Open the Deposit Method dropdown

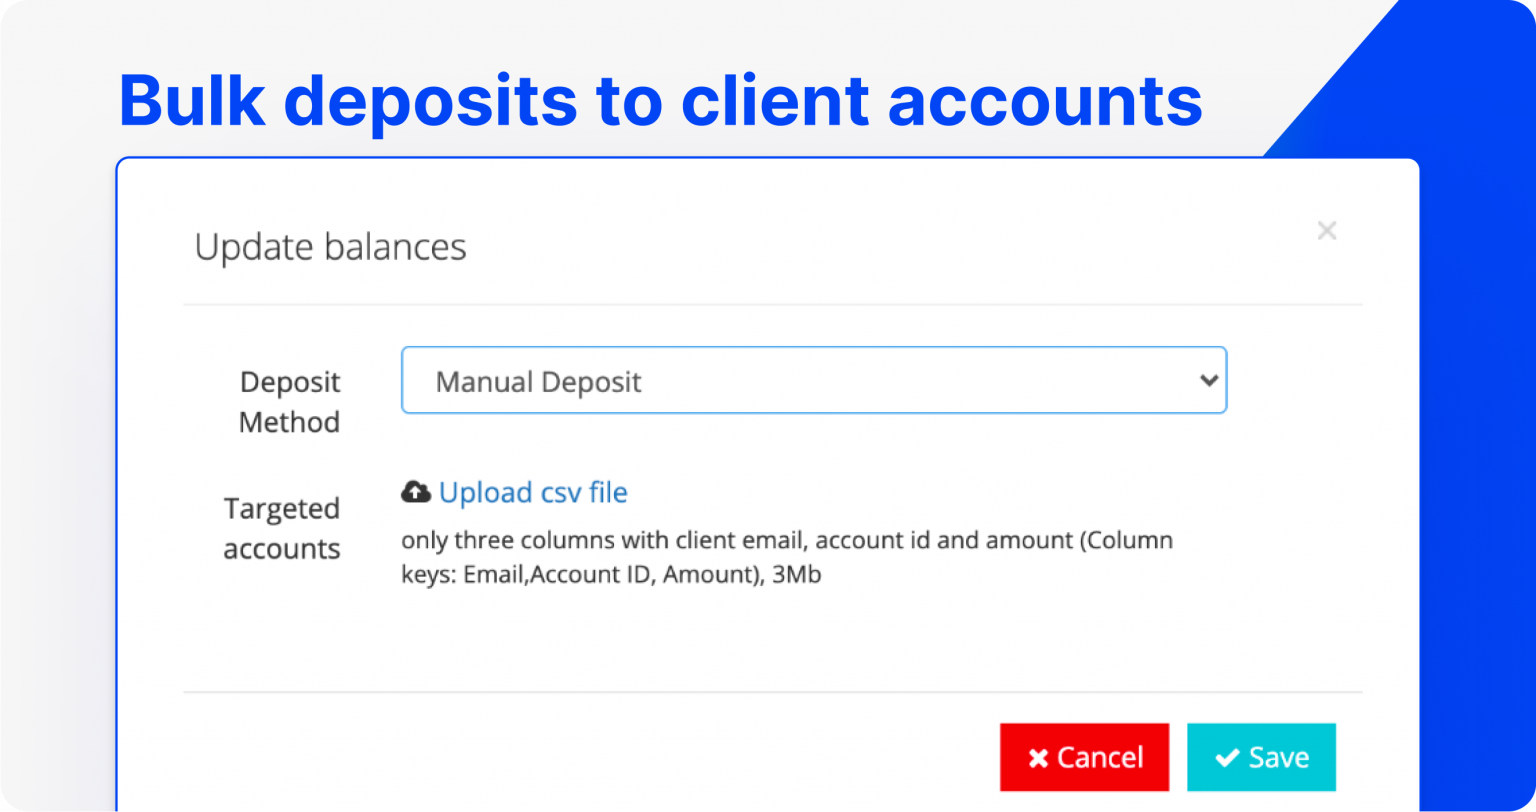point(813,381)
